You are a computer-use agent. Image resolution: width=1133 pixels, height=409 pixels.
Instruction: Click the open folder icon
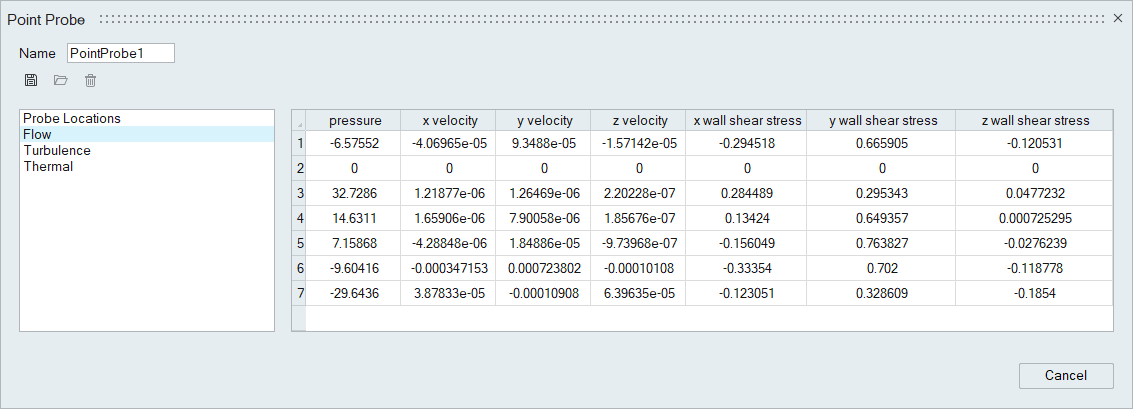pyautogui.click(x=60, y=80)
